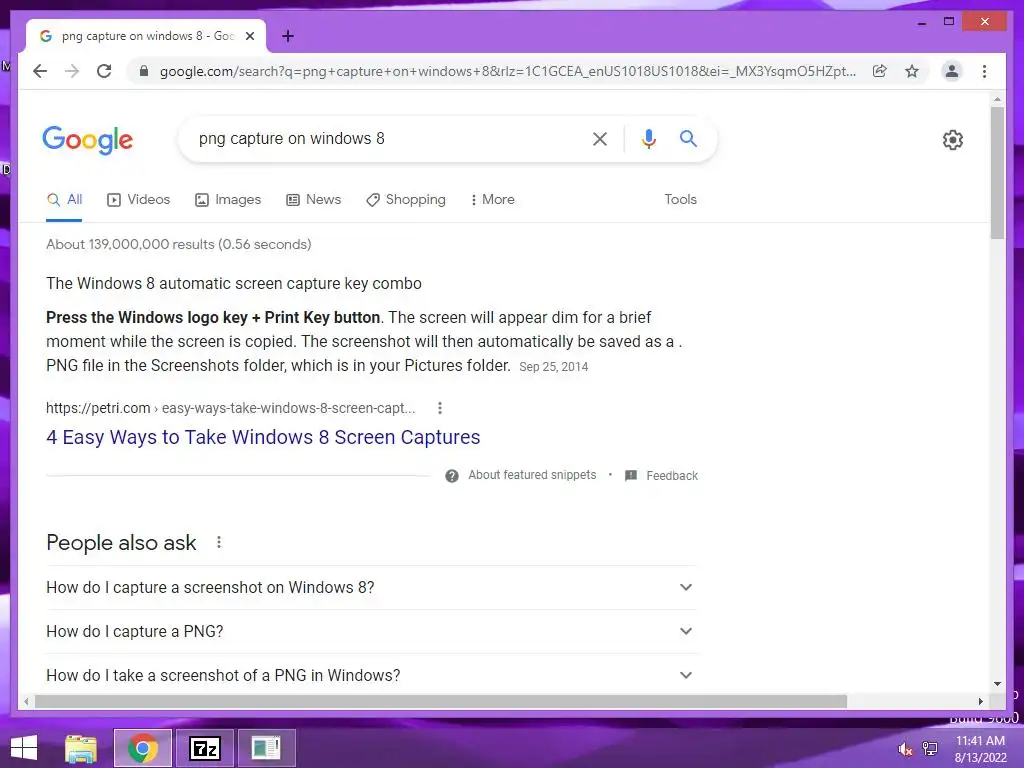Expand 'How do I capture a PNG?'
This screenshot has width=1024, height=768.
pos(372,632)
